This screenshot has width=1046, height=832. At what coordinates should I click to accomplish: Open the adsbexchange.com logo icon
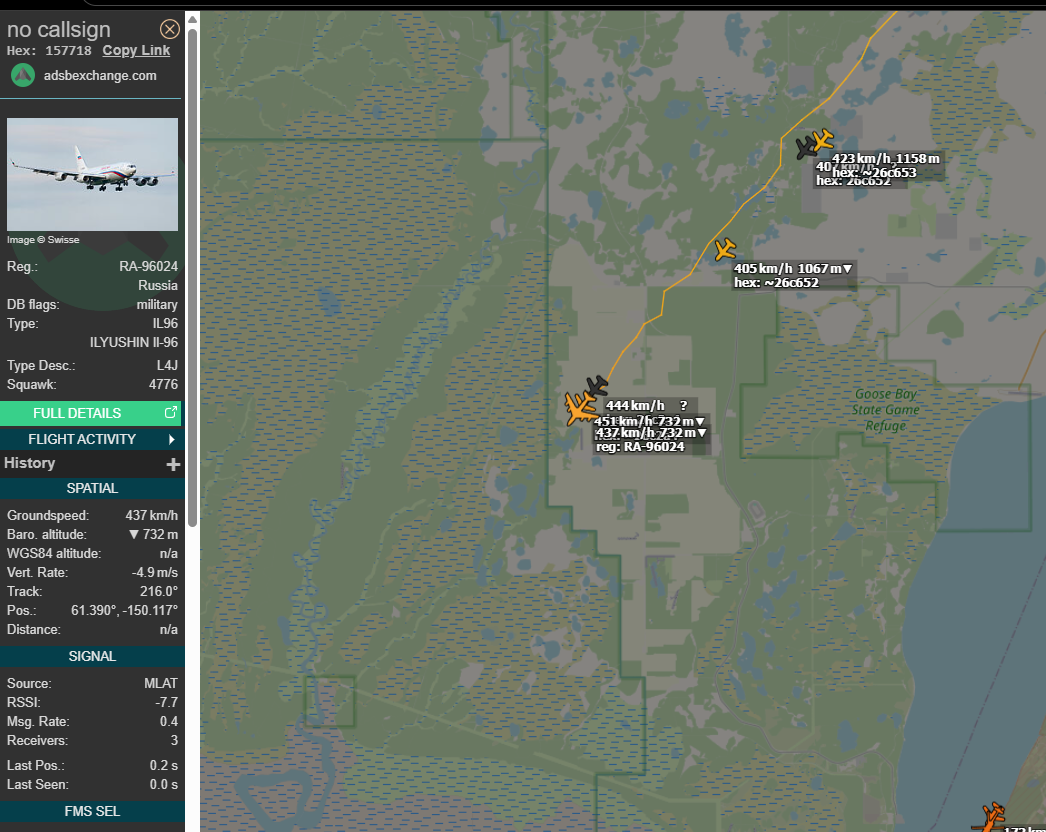tap(23, 75)
